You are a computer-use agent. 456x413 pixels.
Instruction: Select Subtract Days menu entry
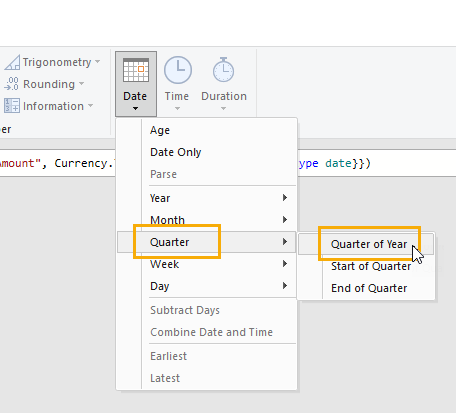(x=206, y=310)
